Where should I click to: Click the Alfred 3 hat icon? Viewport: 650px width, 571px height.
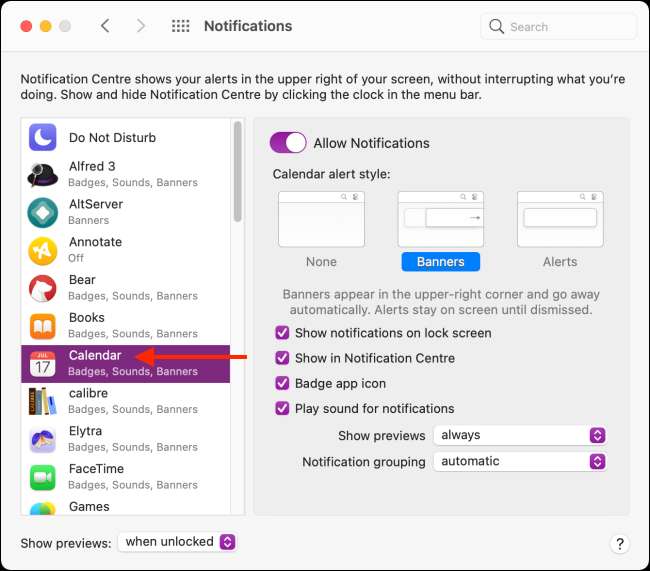pos(42,175)
